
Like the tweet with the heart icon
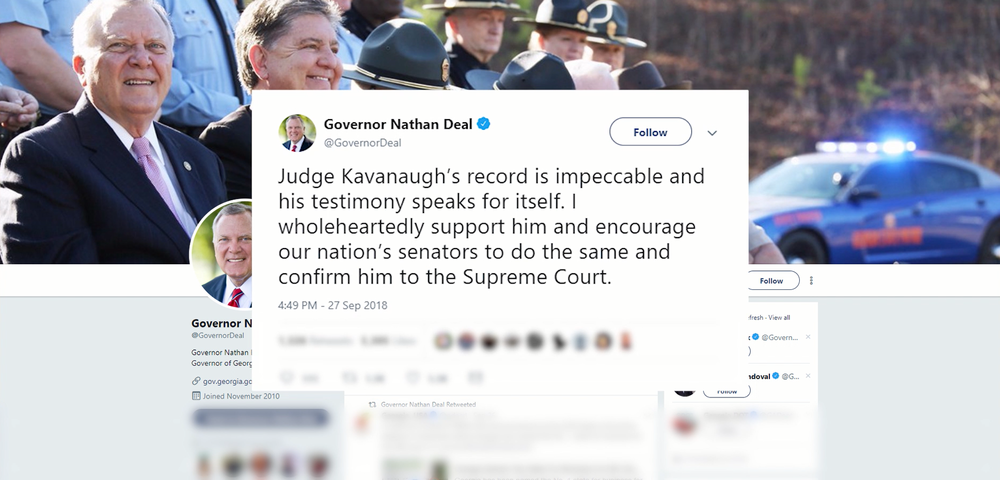tap(413, 377)
